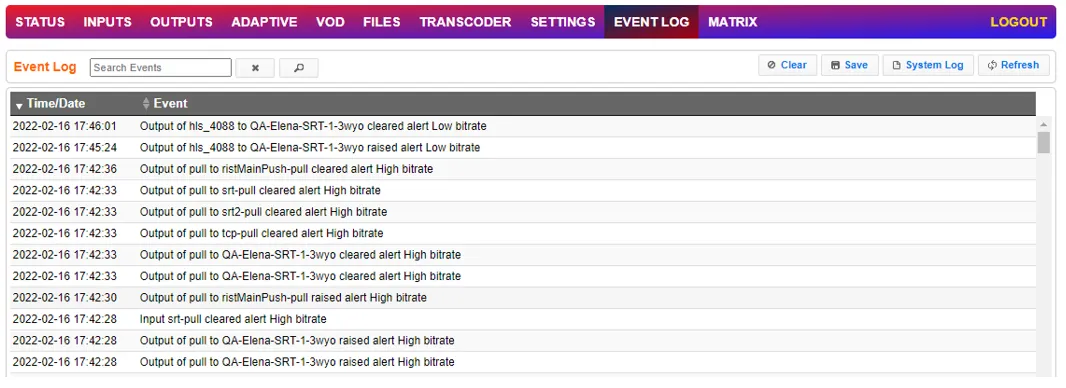Viewport: 1066px width, 388px height.
Task: Select ristMainPush-pull cleared High bitrate event
Action: (286, 169)
